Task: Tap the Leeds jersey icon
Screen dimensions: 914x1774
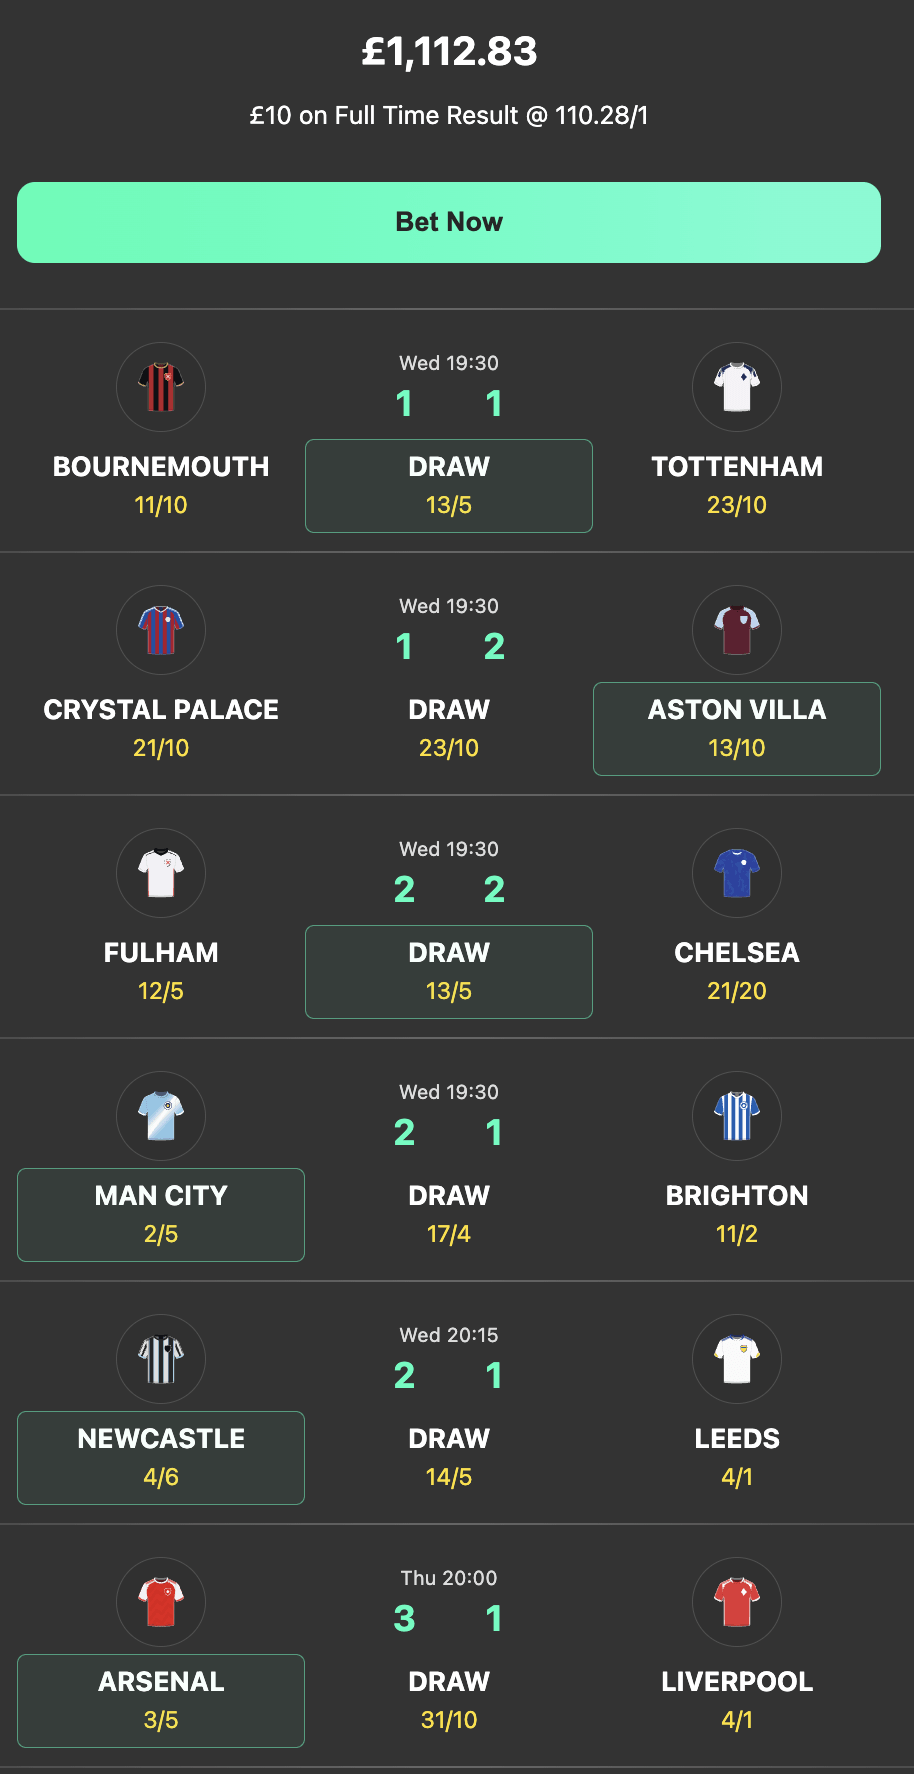Action: coord(737,1359)
